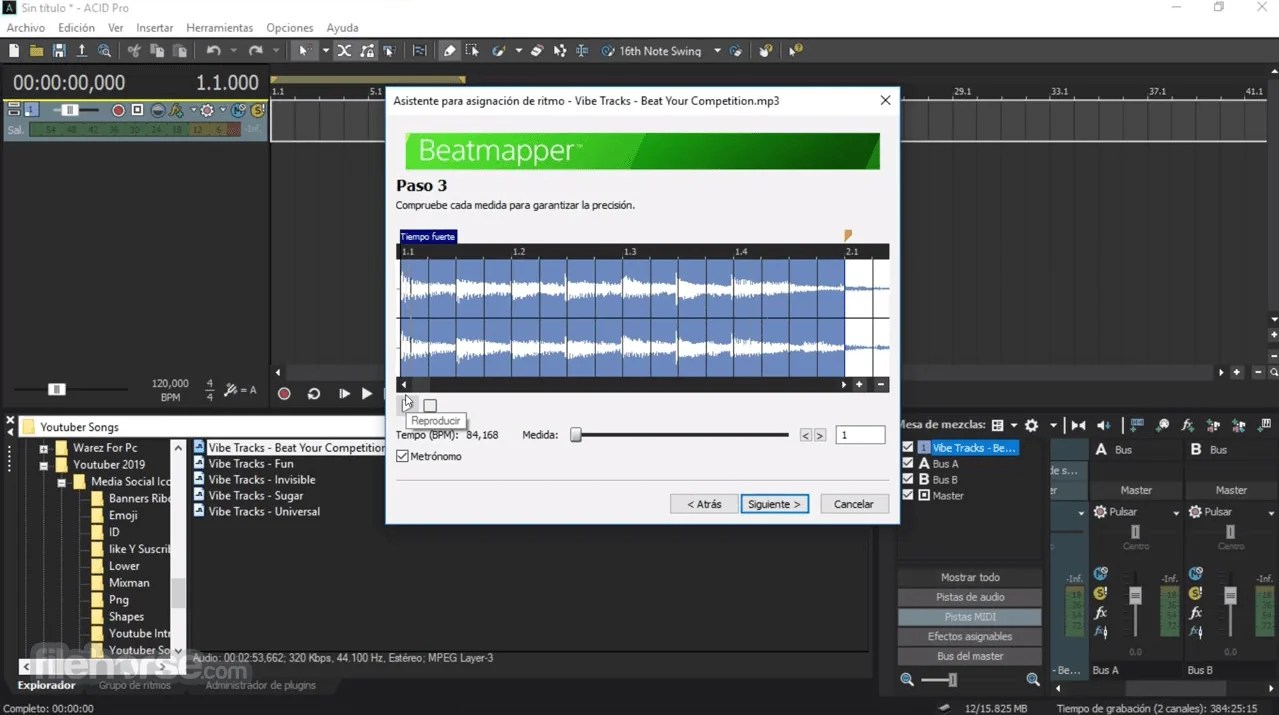1279x715 pixels.
Task: Click the New project icon in toolbar
Action: tap(14, 51)
